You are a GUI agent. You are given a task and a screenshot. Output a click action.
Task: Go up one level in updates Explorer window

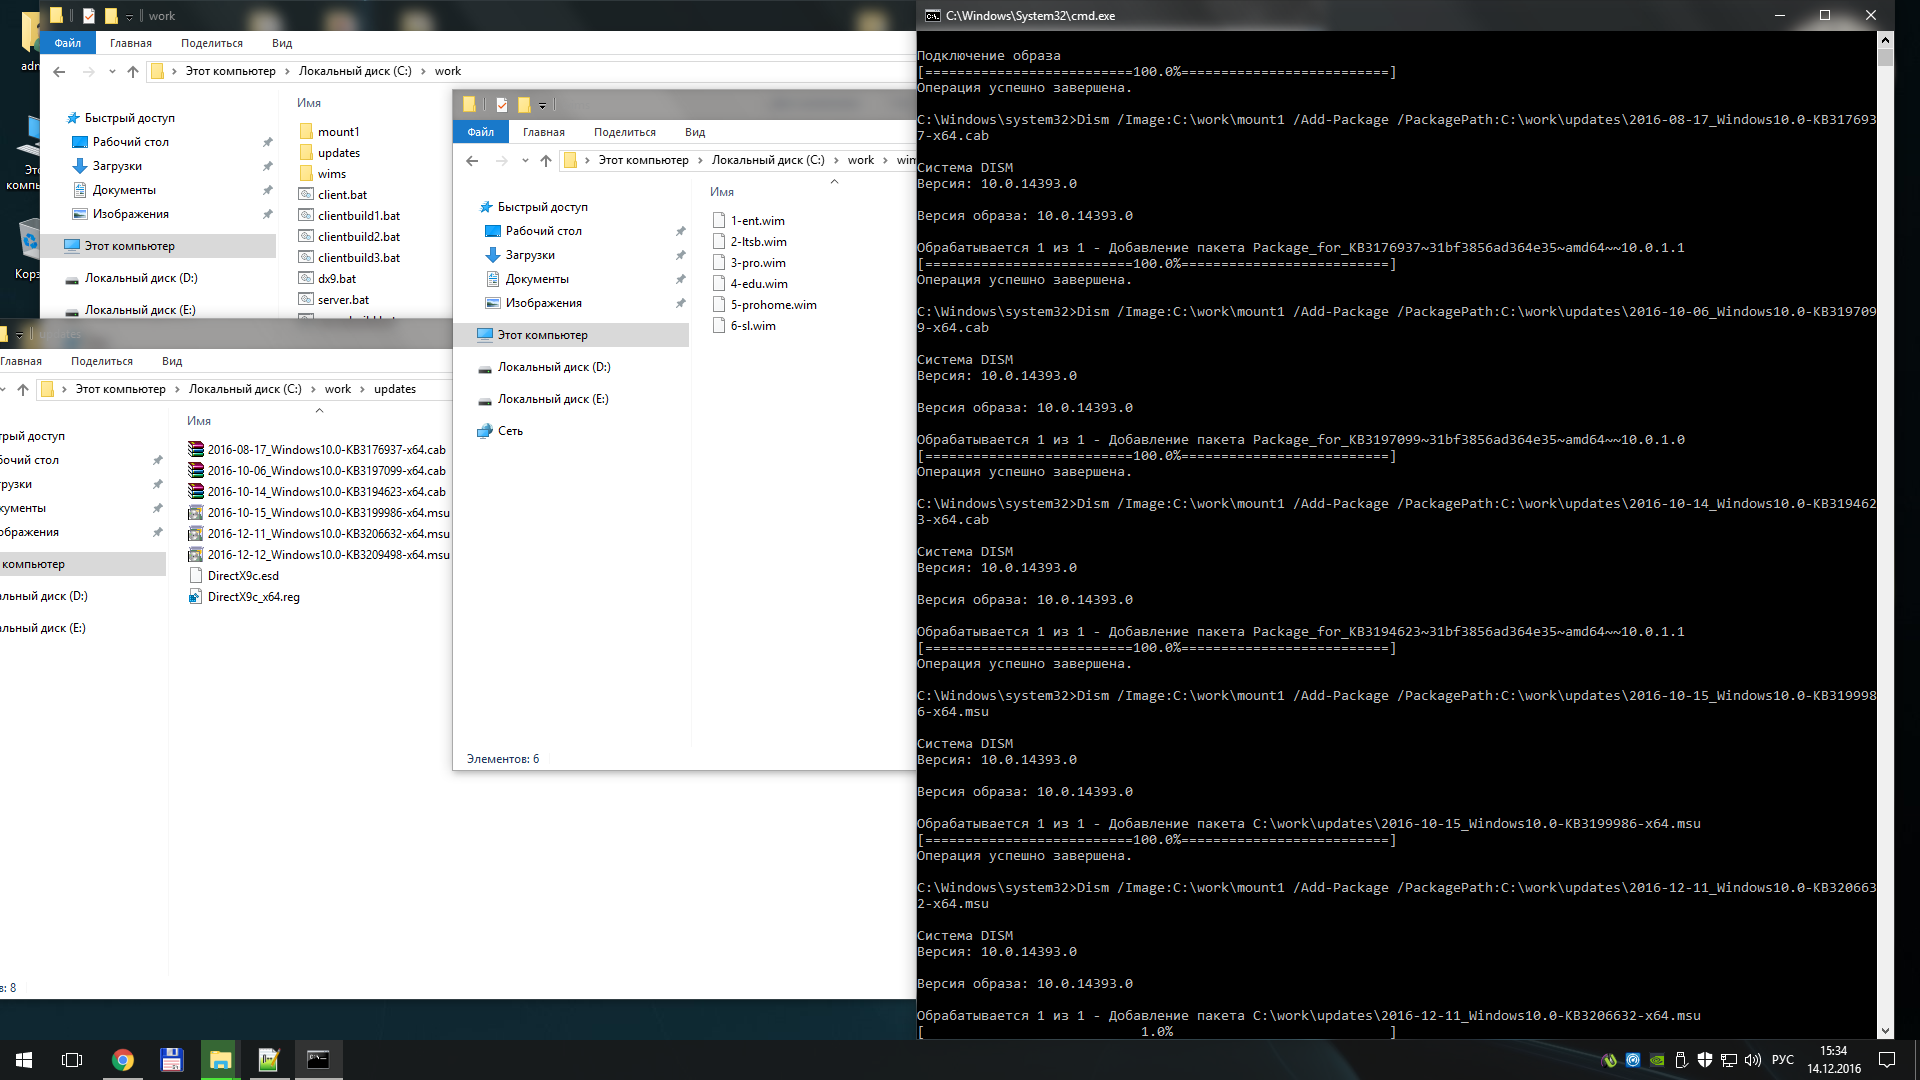coord(23,389)
